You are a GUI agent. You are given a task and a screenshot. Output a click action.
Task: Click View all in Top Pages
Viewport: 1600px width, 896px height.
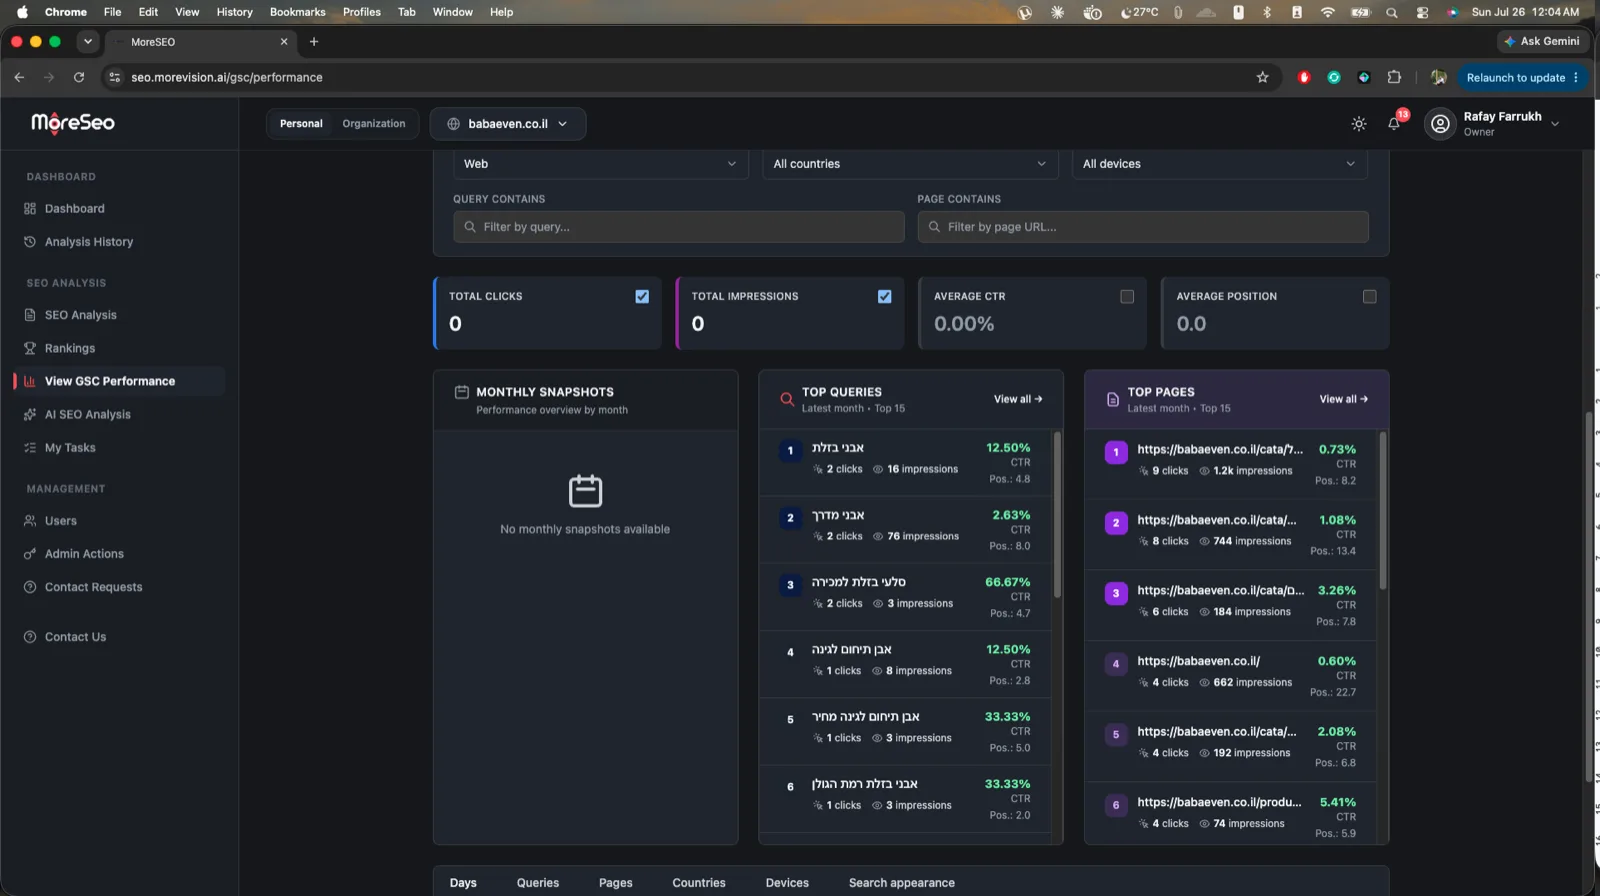pos(1343,399)
